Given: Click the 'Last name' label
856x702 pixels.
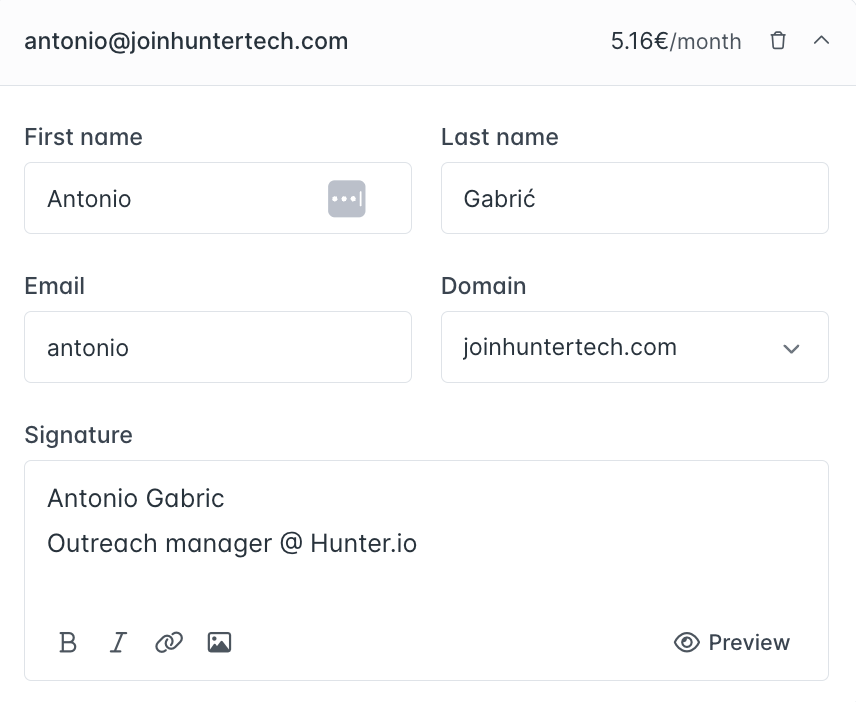Looking at the screenshot, I should point(499,137).
